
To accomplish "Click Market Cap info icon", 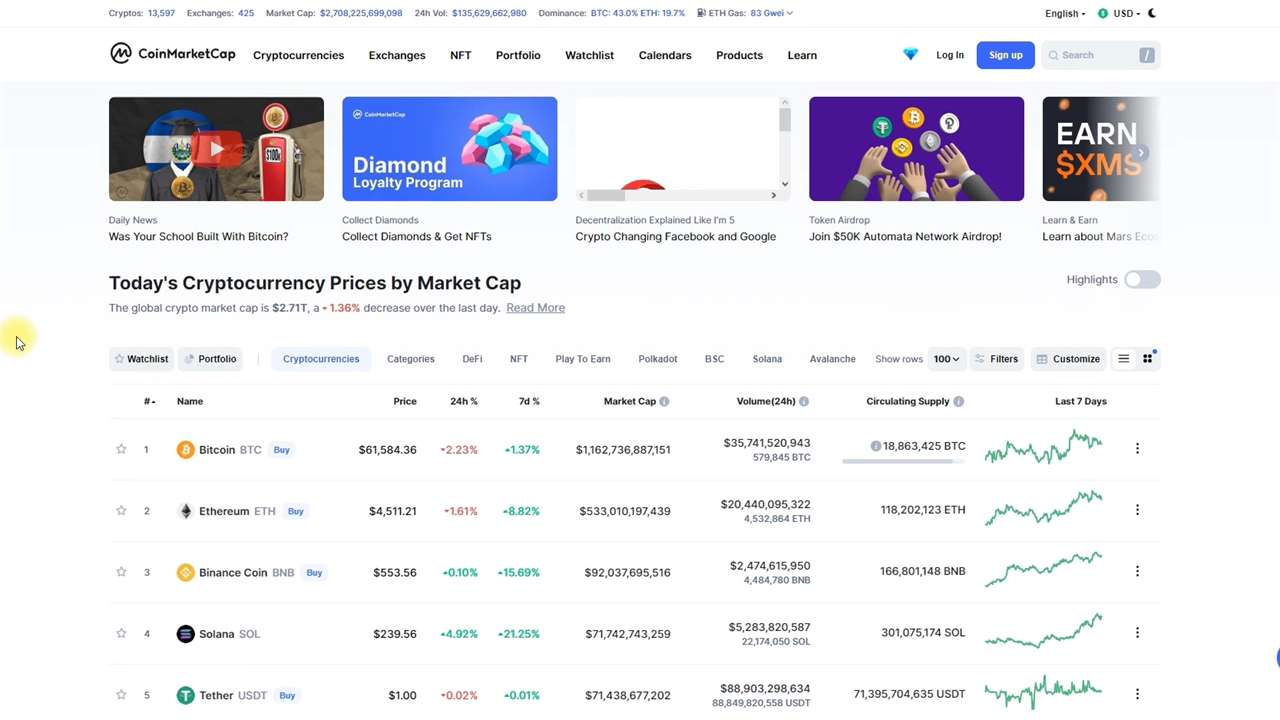I will coord(664,401).
